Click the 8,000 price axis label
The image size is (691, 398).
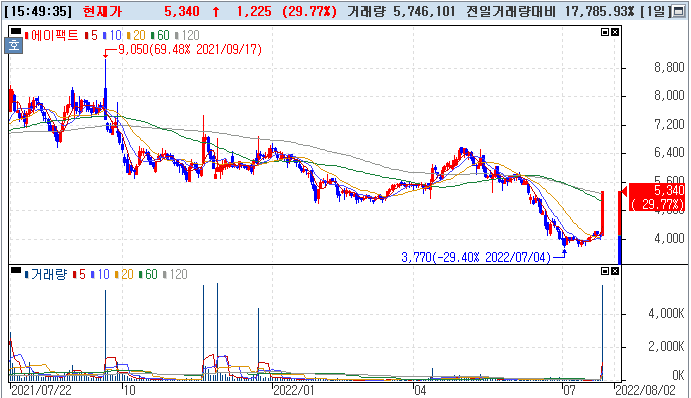click(x=669, y=96)
